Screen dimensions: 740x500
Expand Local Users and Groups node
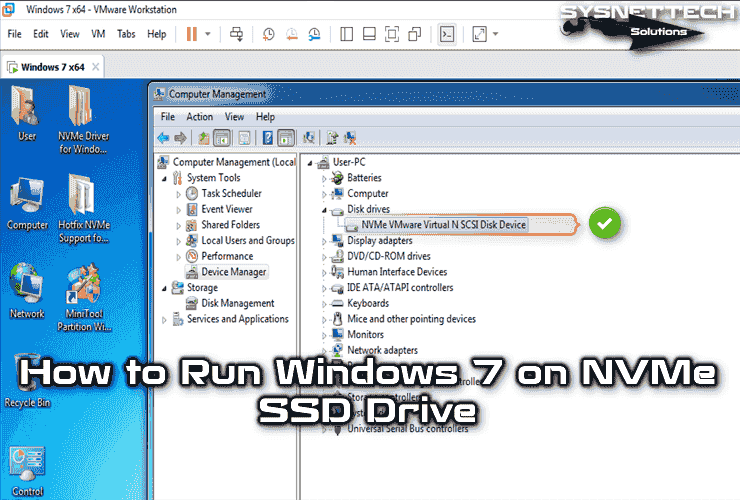(178, 241)
